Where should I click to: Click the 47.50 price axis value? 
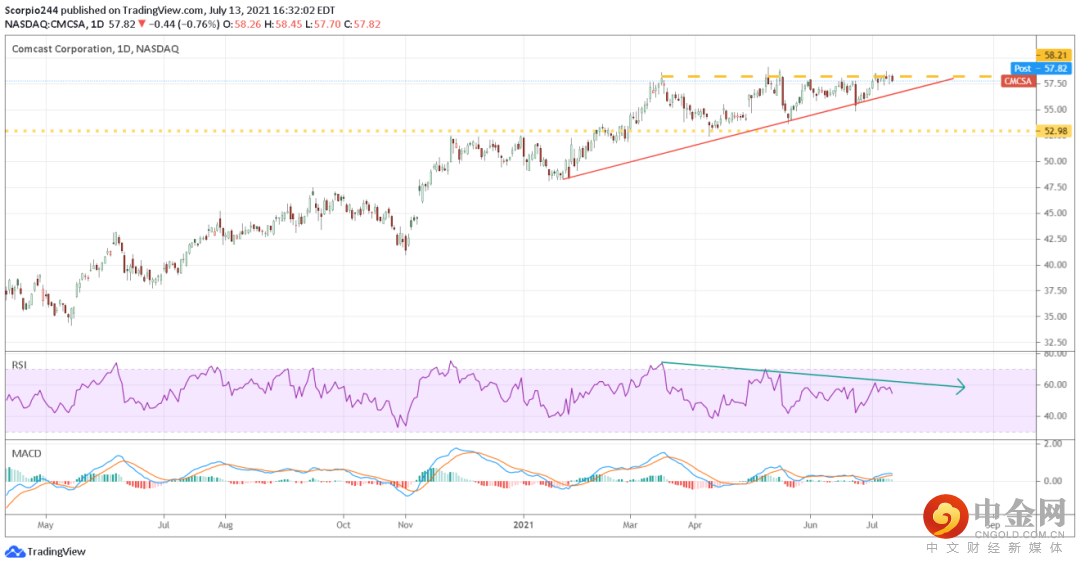click(x=1055, y=187)
